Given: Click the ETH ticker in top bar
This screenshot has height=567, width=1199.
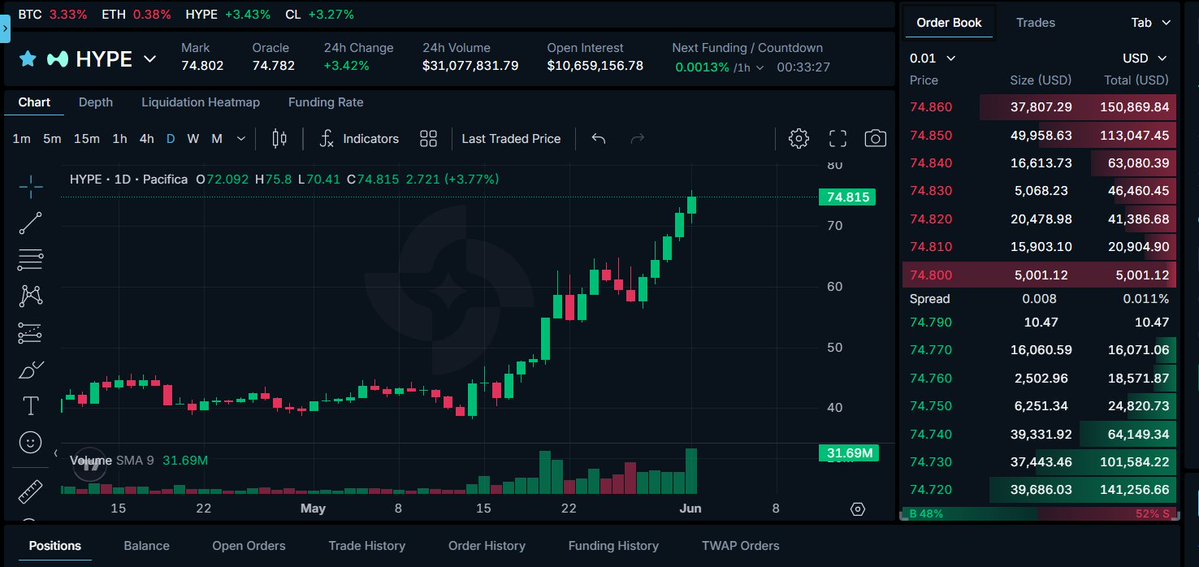Looking at the screenshot, I should click(x=136, y=15).
